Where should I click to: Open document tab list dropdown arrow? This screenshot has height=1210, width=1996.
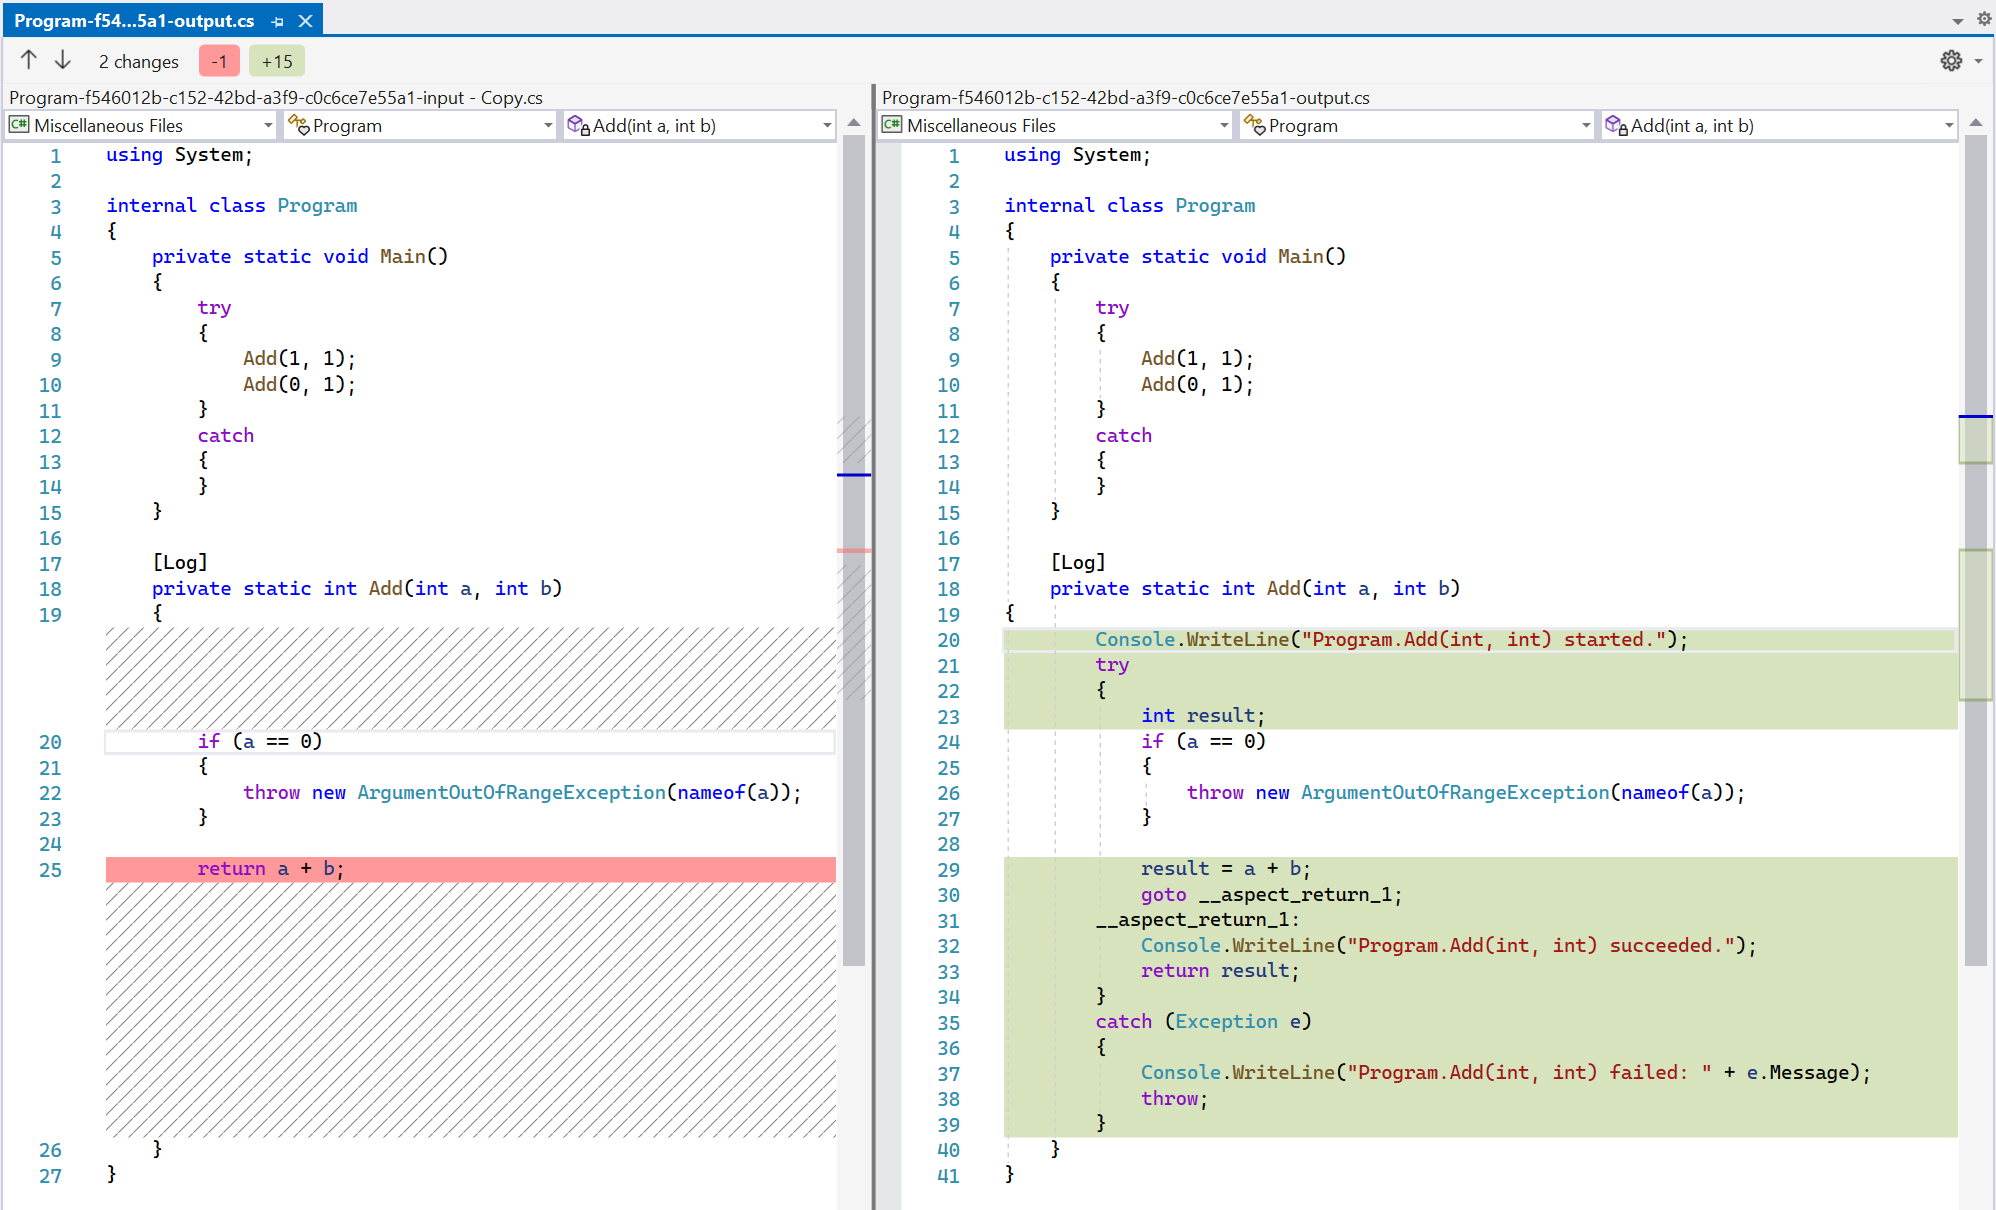point(1958,21)
